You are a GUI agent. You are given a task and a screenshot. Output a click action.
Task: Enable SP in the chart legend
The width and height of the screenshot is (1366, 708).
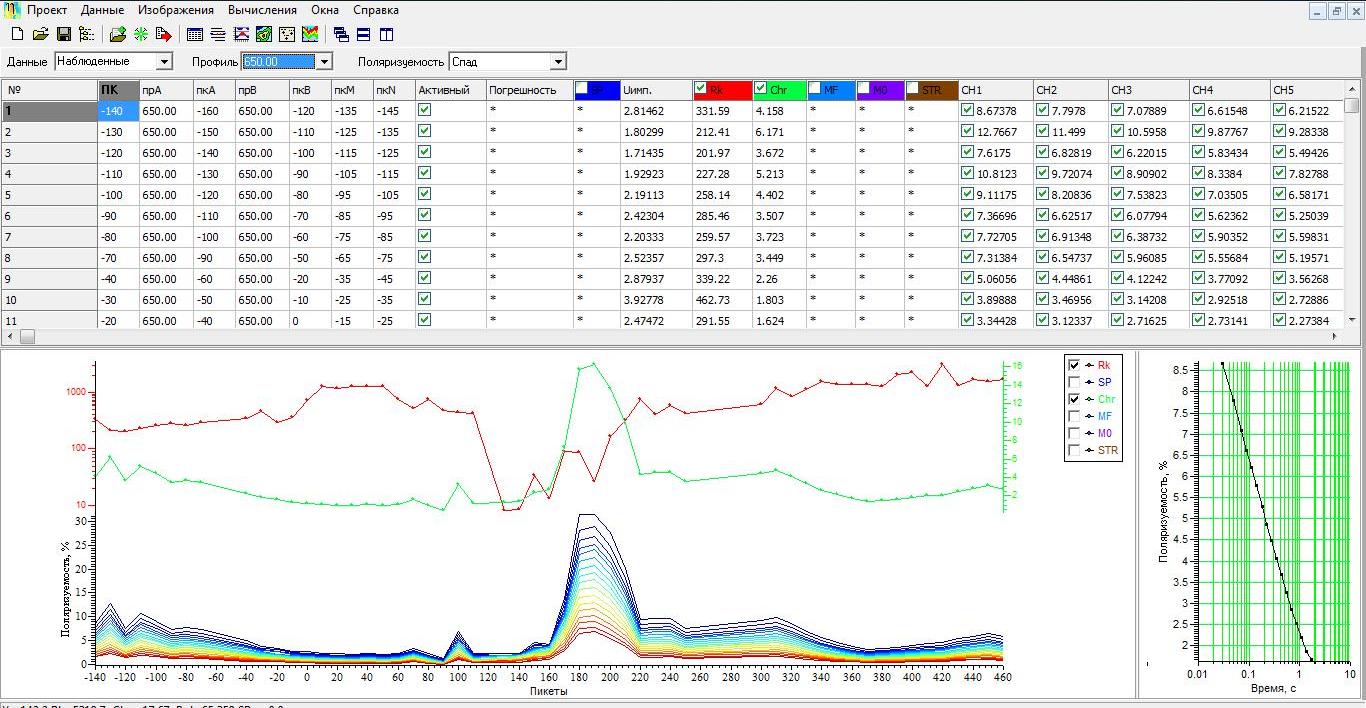tap(1074, 382)
